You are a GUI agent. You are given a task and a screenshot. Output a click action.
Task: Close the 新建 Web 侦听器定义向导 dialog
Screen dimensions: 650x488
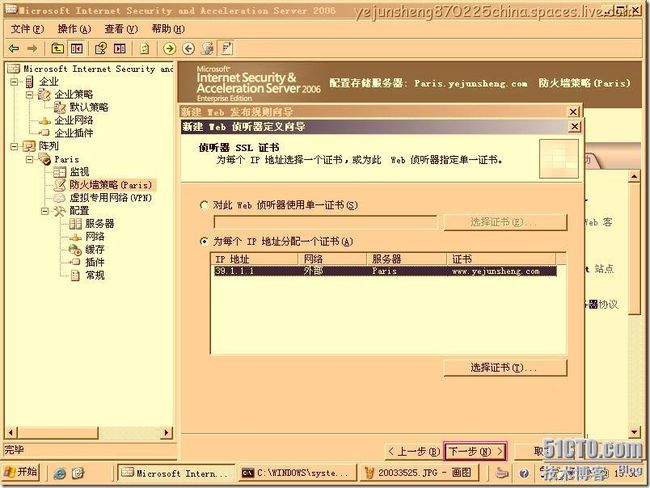tap(574, 126)
